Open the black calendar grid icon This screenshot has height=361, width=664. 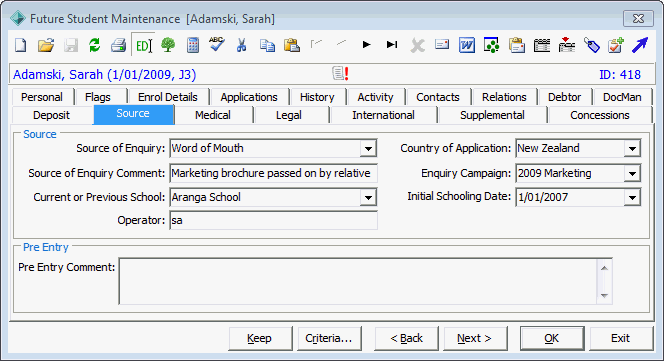[542, 45]
